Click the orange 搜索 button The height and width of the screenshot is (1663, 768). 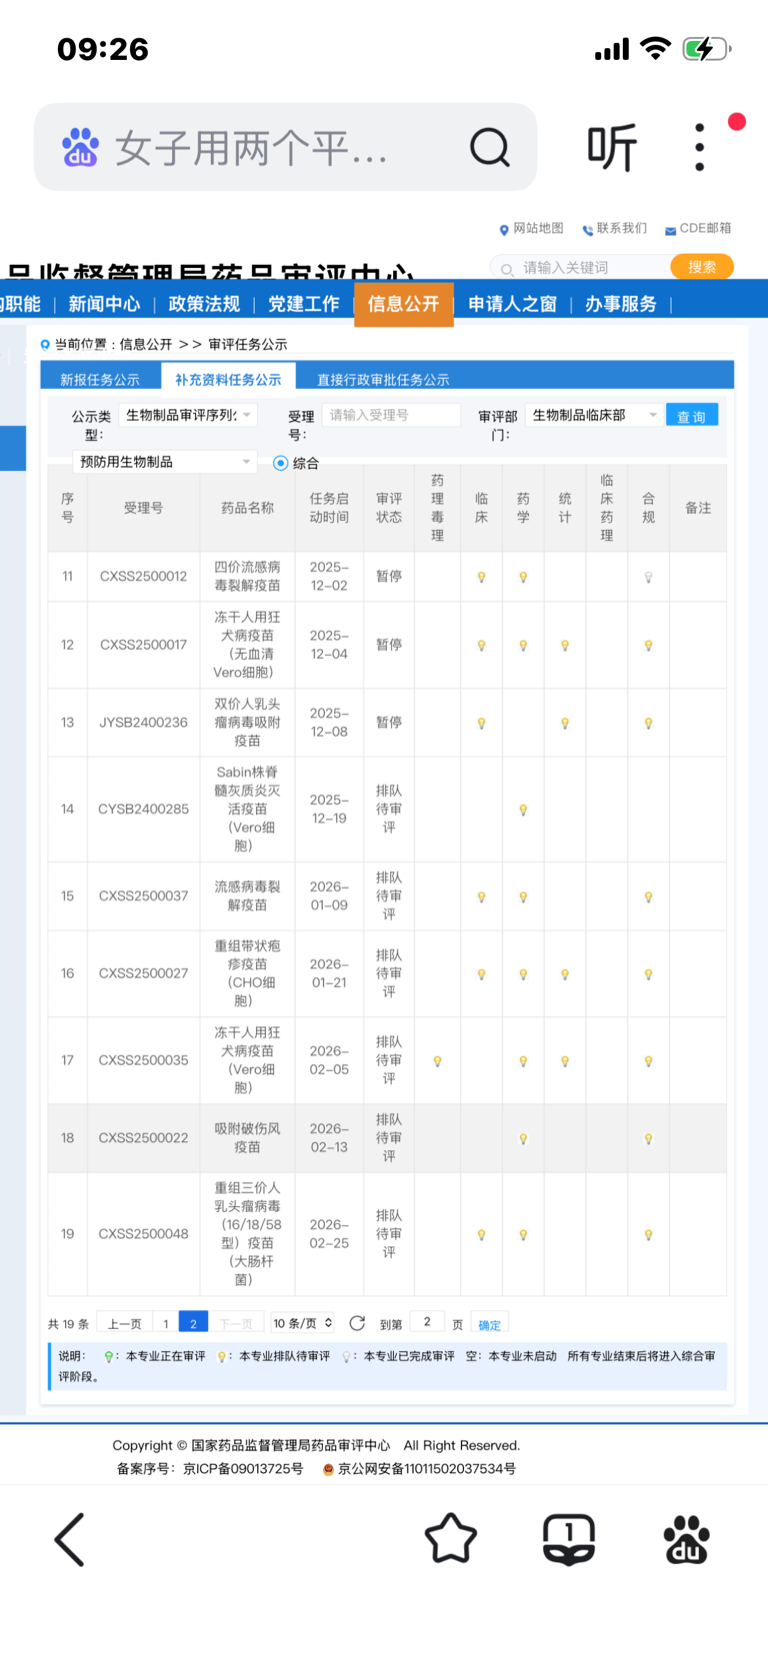point(702,267)
